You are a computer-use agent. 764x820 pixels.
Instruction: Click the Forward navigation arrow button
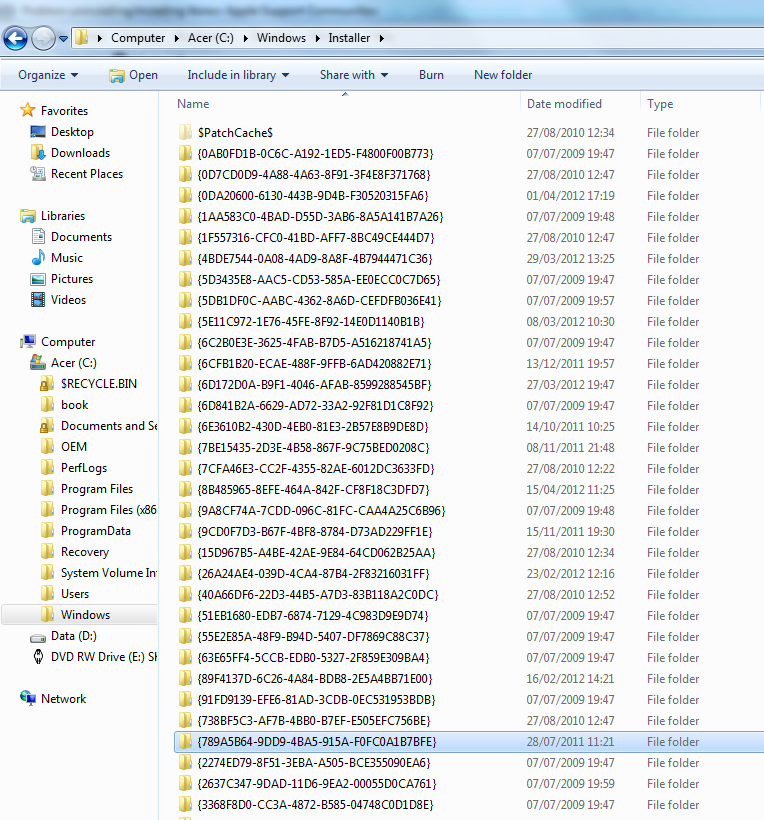43,38
